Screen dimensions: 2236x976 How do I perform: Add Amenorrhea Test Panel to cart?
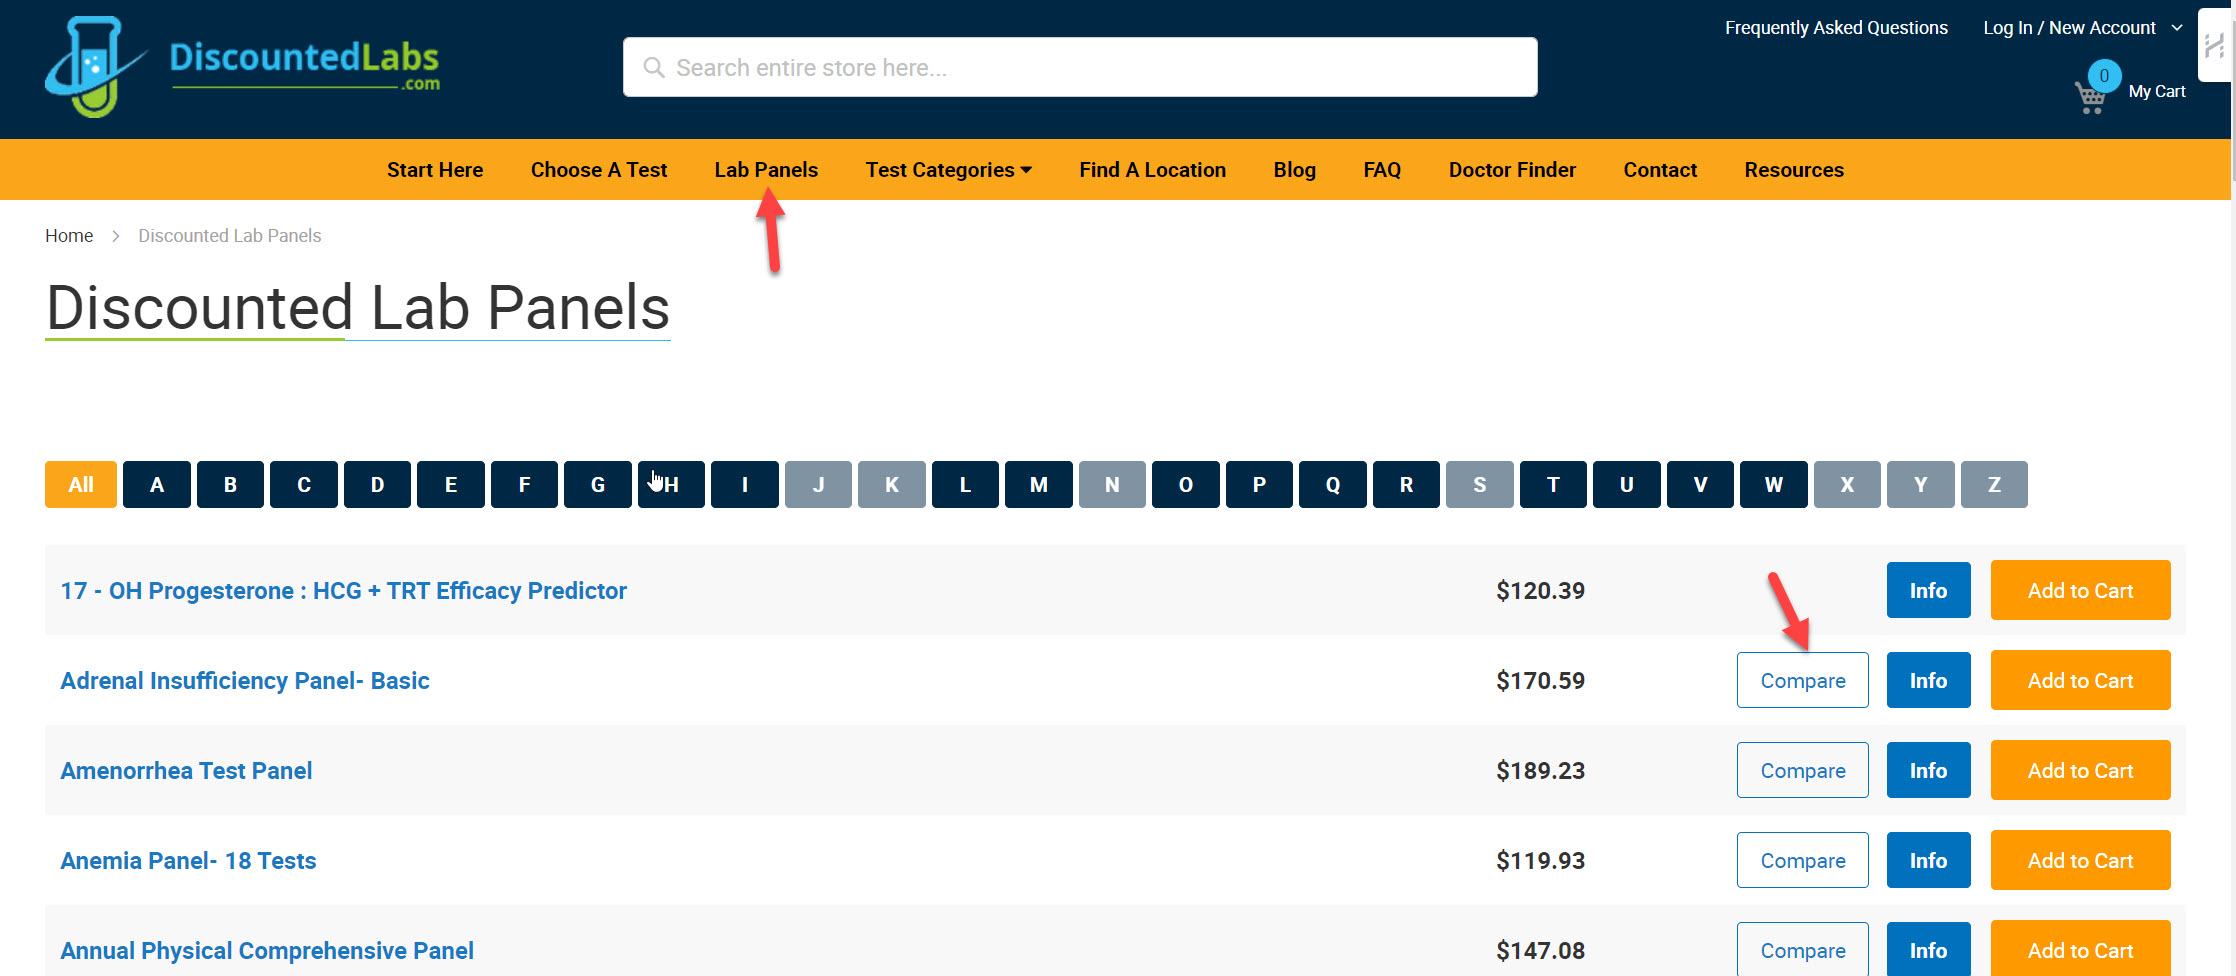[x=2080, y=770]
